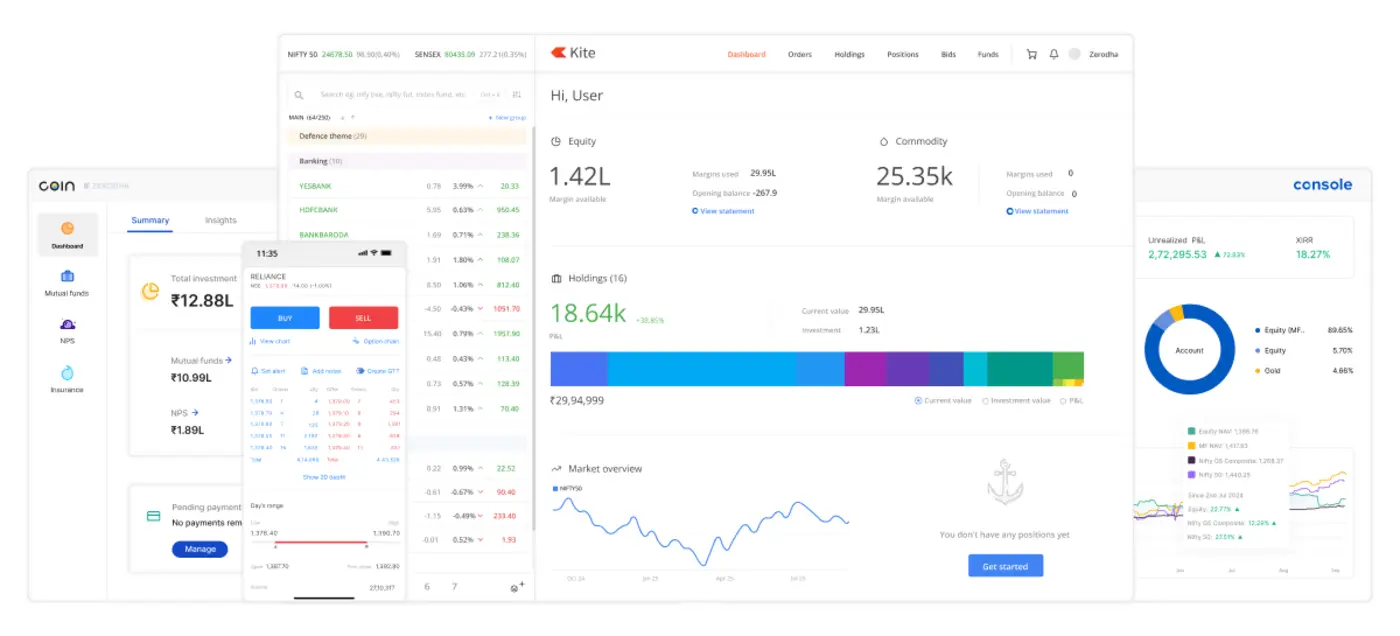Click the Zerodha user avatar
Screen dimensions: 1400x636
point(1074,54)
